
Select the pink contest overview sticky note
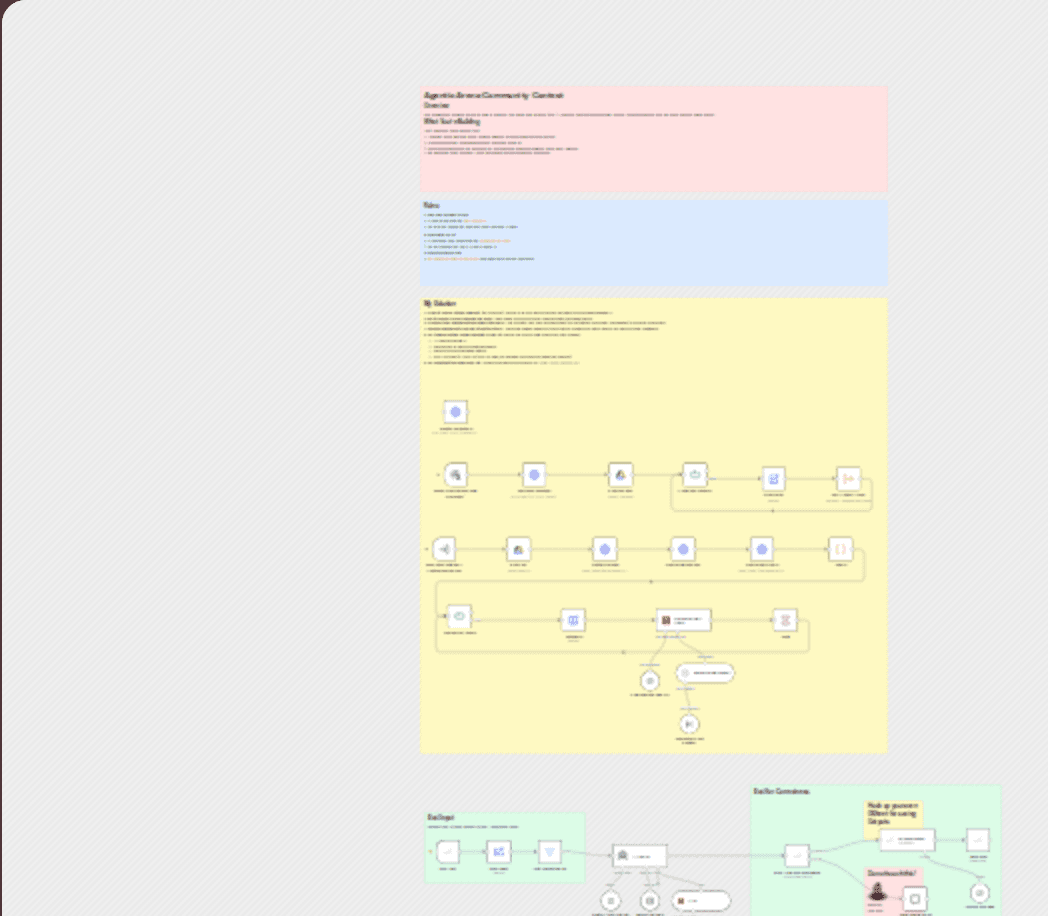tap(654, 139)
